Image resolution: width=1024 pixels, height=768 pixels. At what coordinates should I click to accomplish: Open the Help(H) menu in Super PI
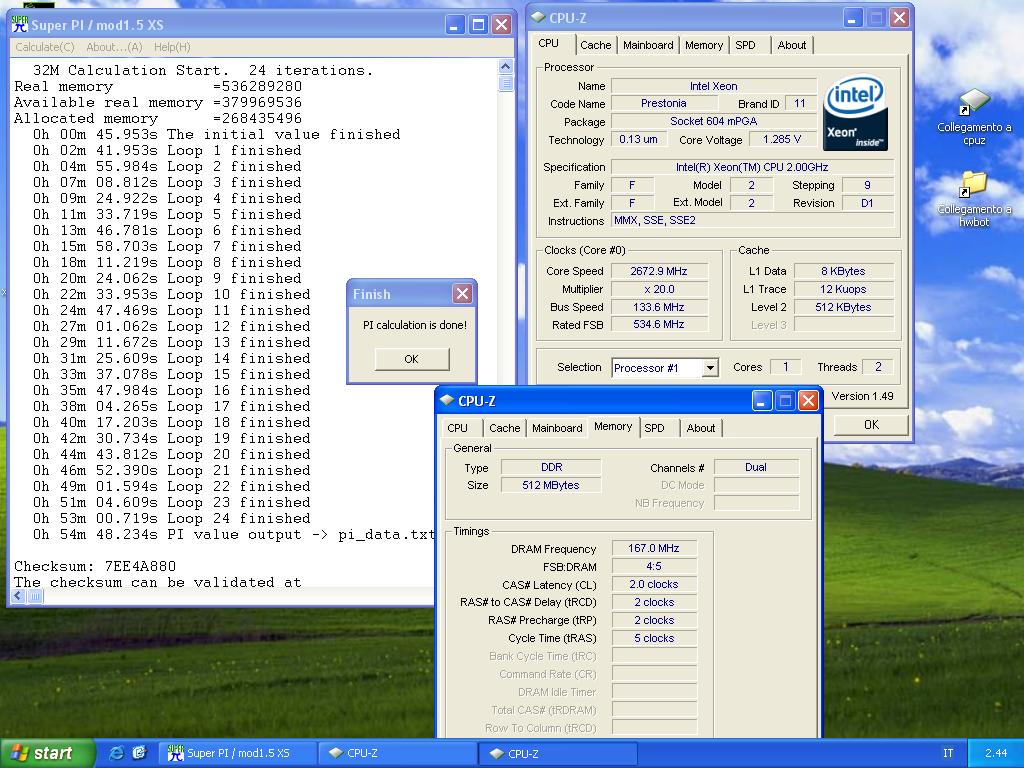tap(172, 47)
